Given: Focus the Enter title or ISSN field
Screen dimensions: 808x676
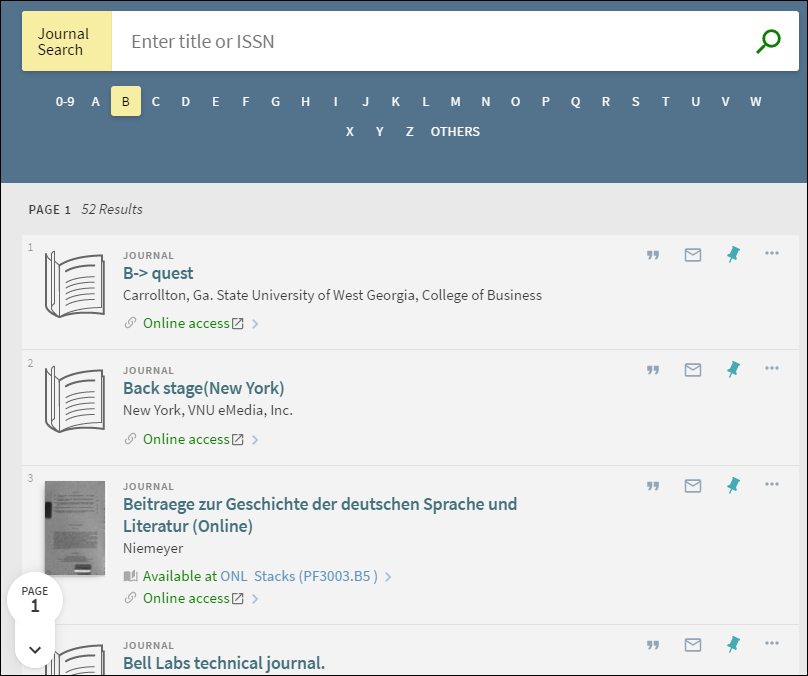Looking at the screenshot, I should click(430, 42).
